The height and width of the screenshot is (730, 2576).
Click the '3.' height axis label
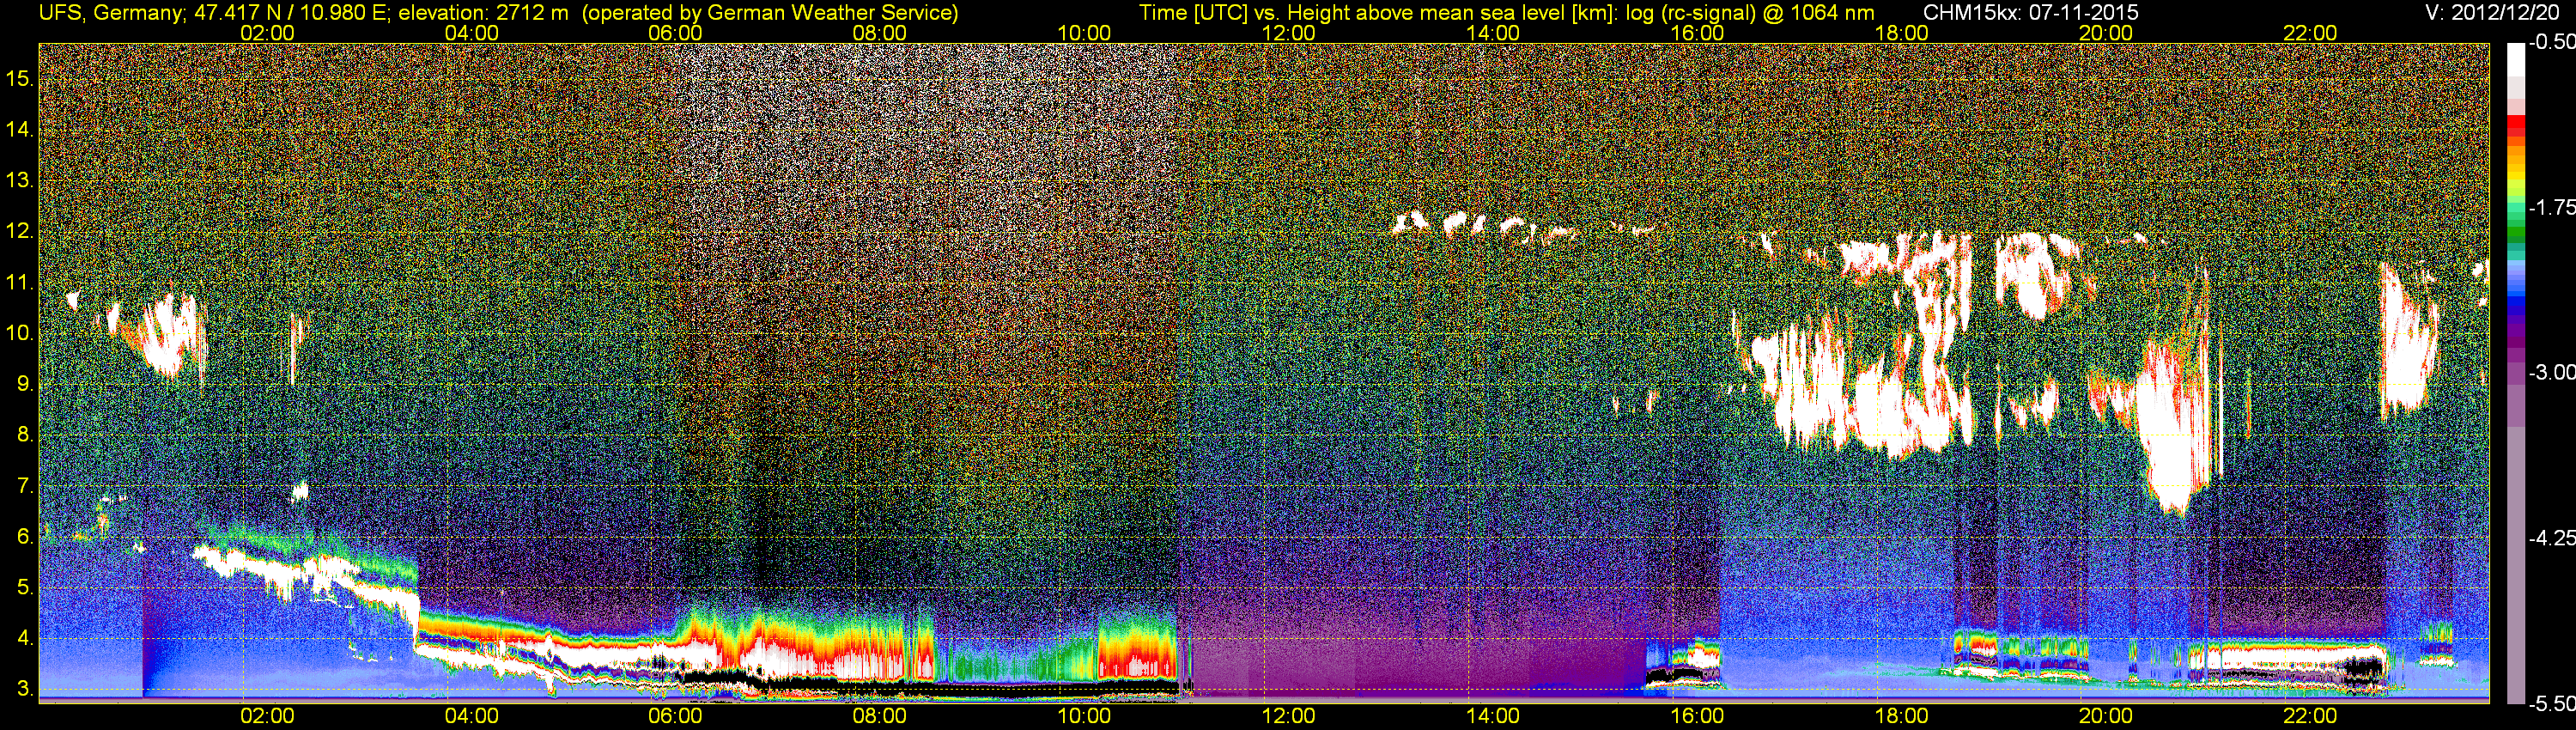click(26, 689)
